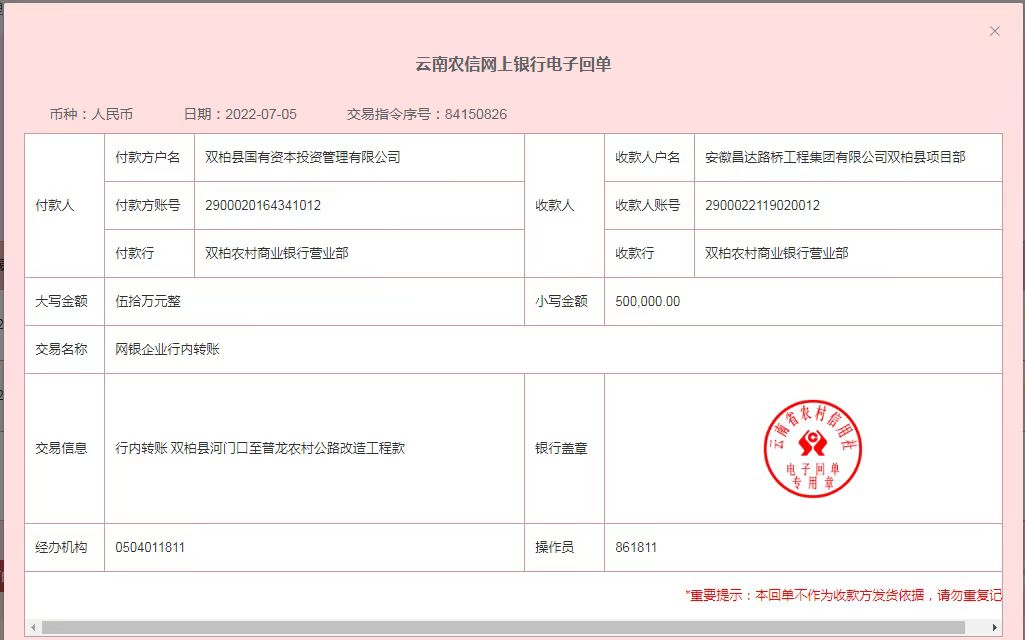Click the red bank seal stamp

(x=812, y=449)
